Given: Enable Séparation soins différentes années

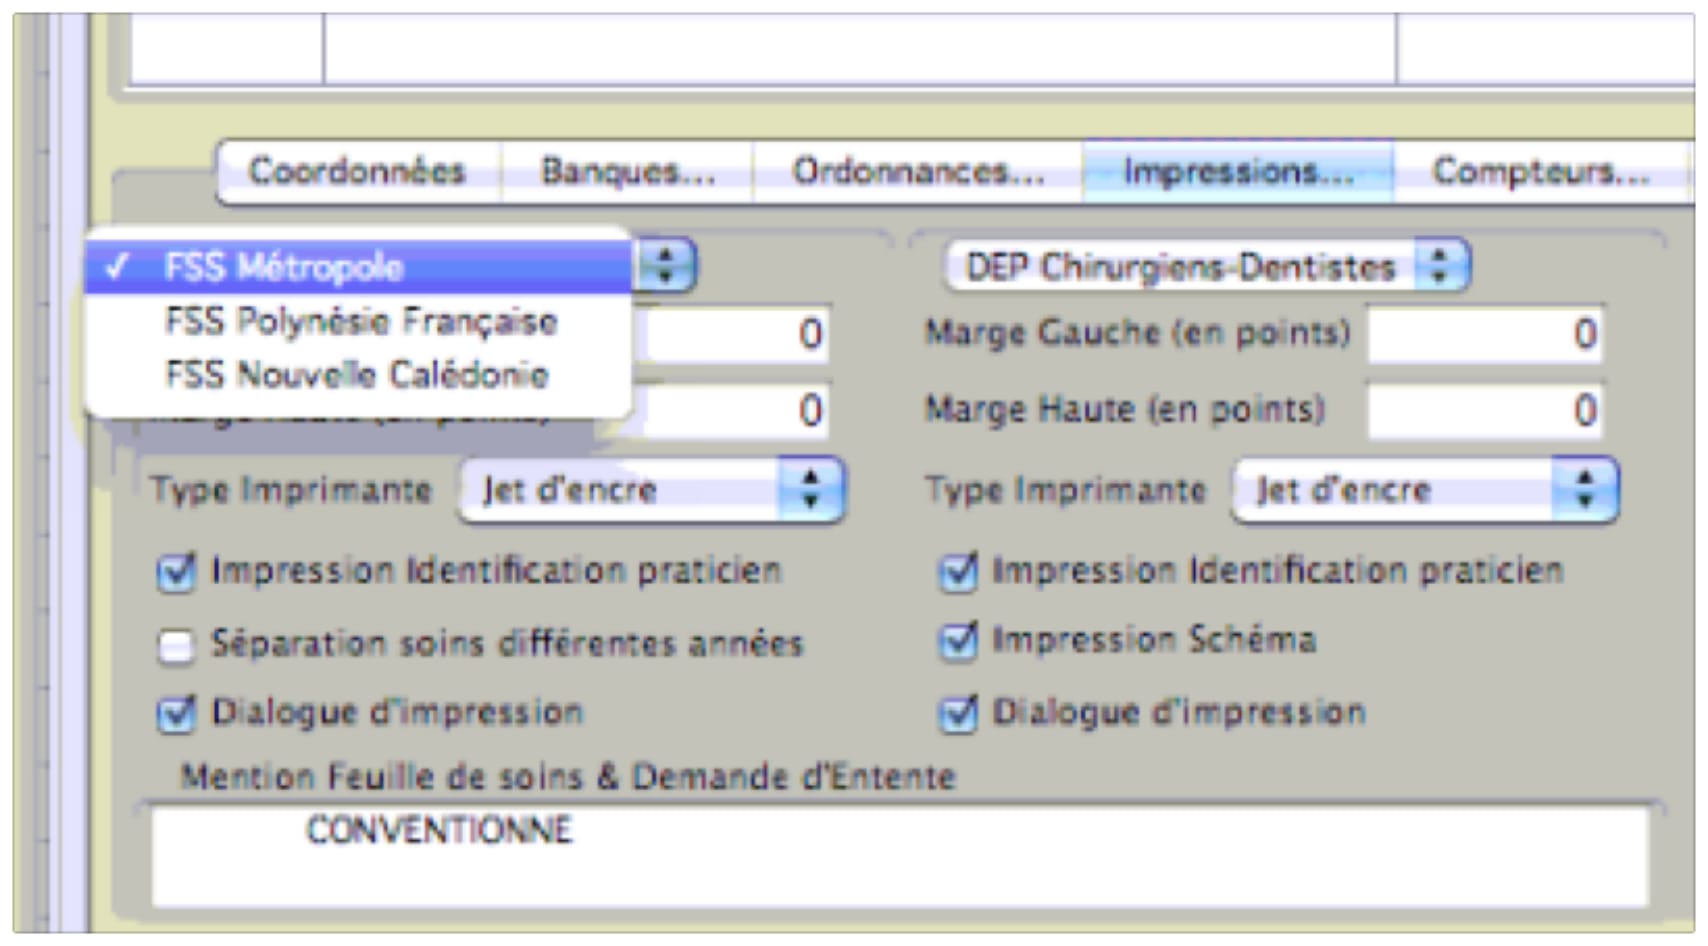Looking at the screenshot, I should pos(176,646).
